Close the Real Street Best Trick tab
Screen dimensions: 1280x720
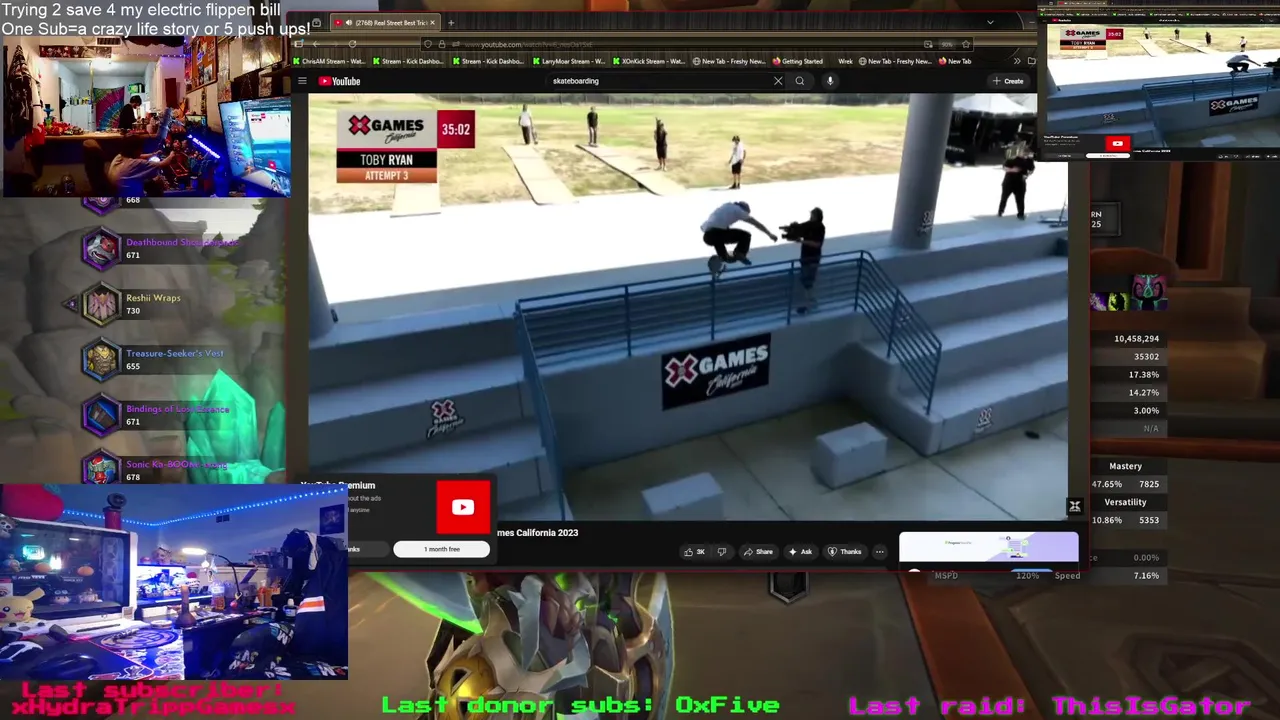pos(433,22)
